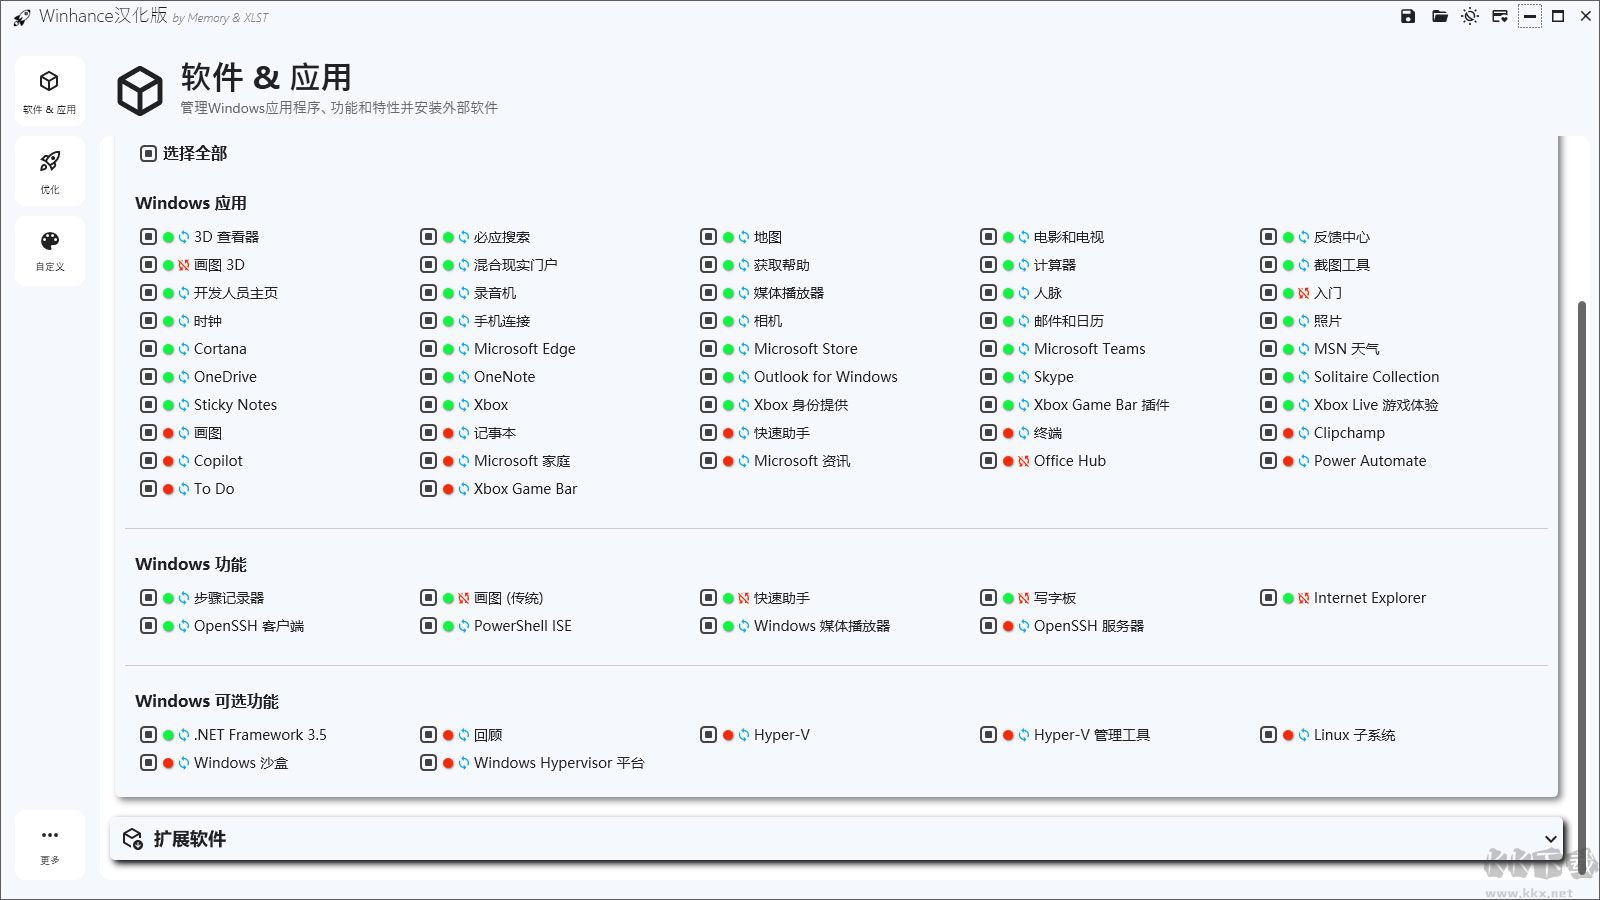The width and height of the screenshot is (1600, 900).
Task: Click the 开发人员主页 app label
Action: 236,293
